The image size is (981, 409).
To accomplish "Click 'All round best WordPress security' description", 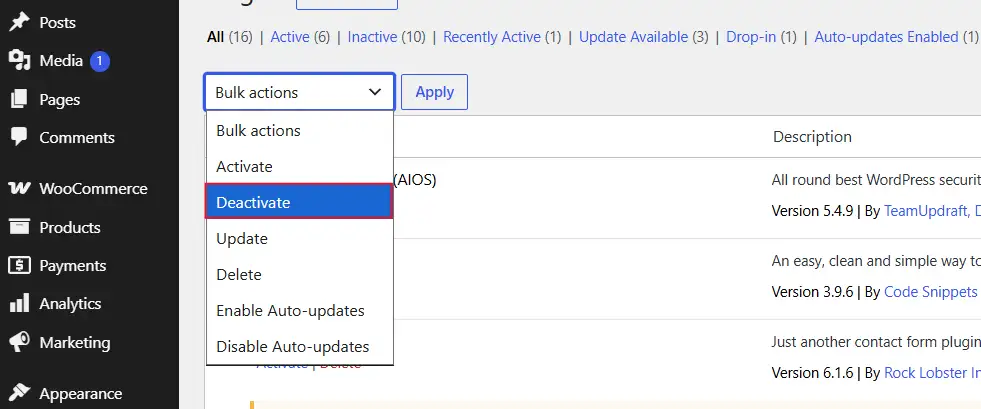I will 876,180.
